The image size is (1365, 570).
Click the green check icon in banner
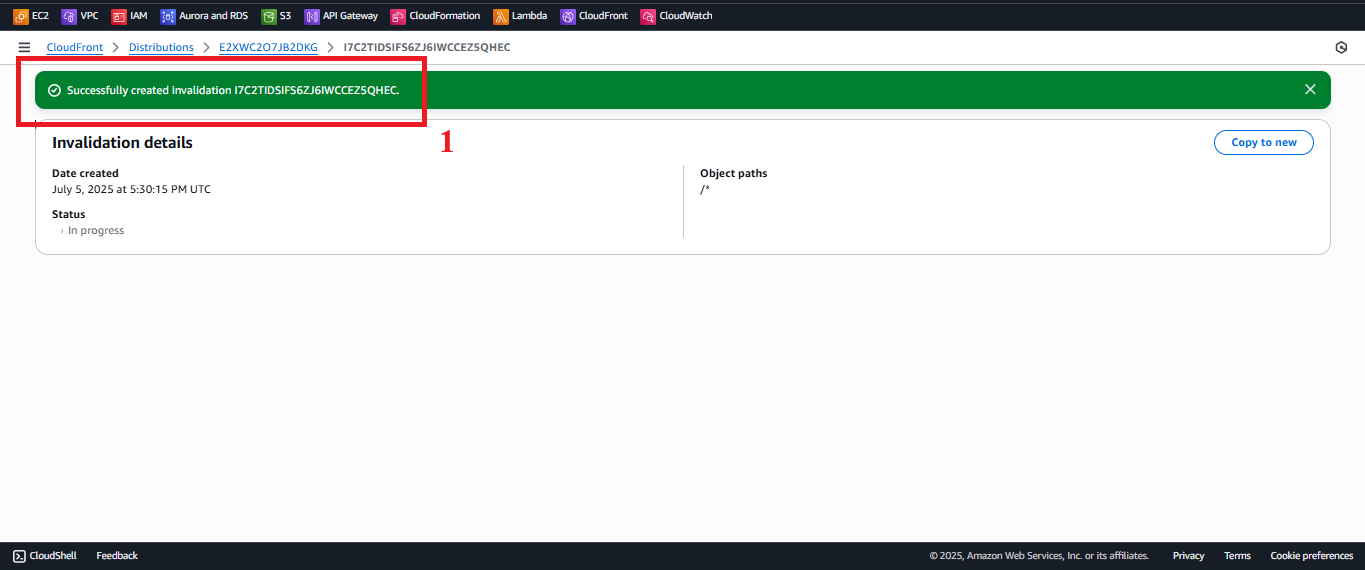(54, 90)
